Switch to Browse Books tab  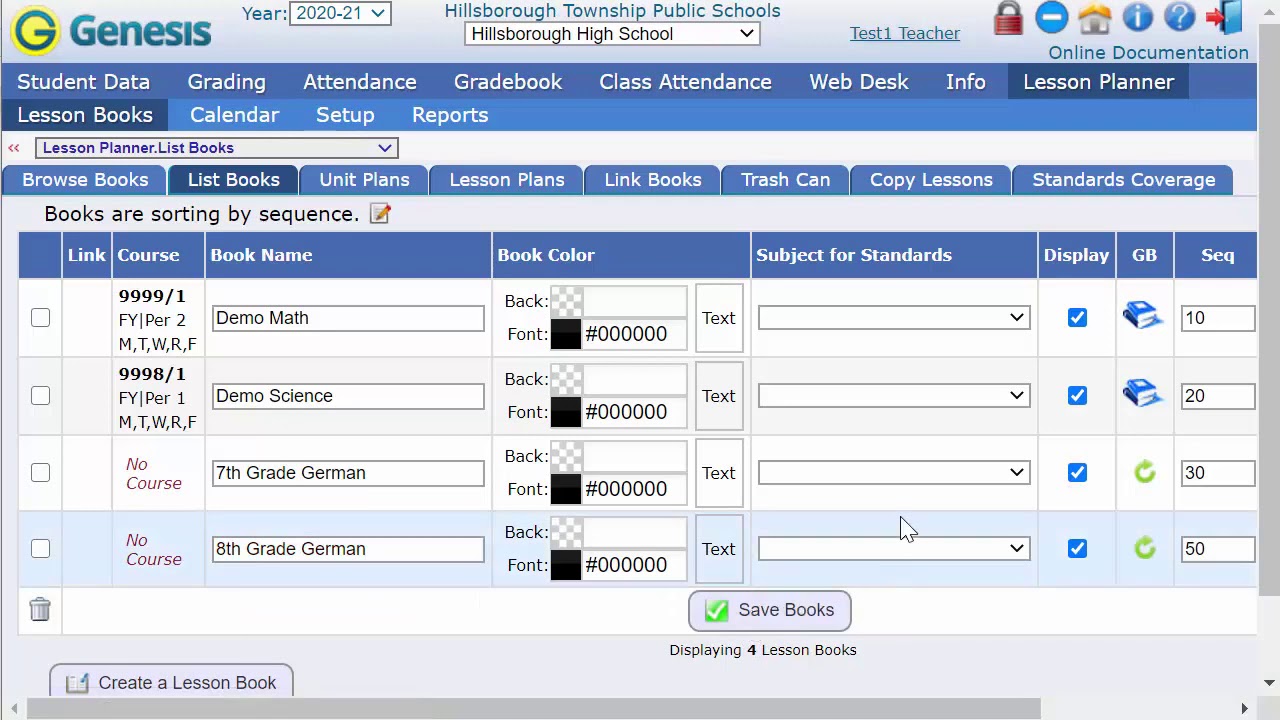(x=85, y=180)
